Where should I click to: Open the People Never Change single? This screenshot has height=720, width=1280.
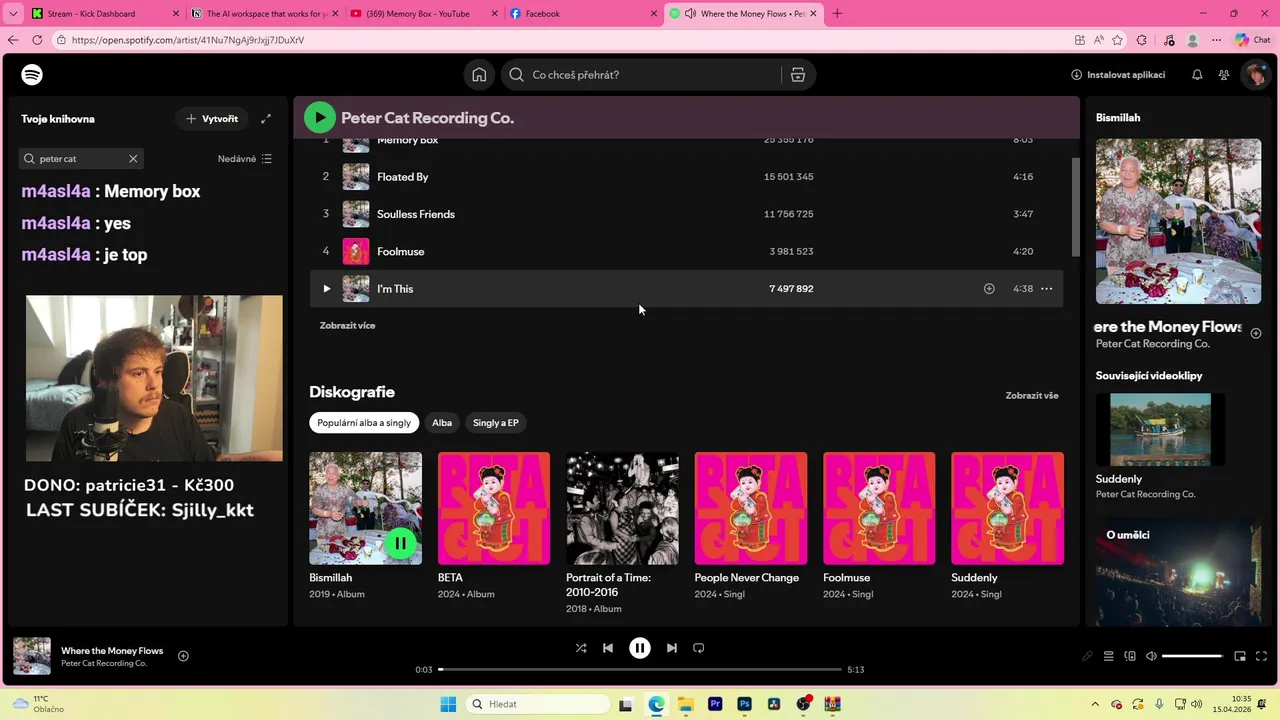pyautogui.click(x=751, y=508)
